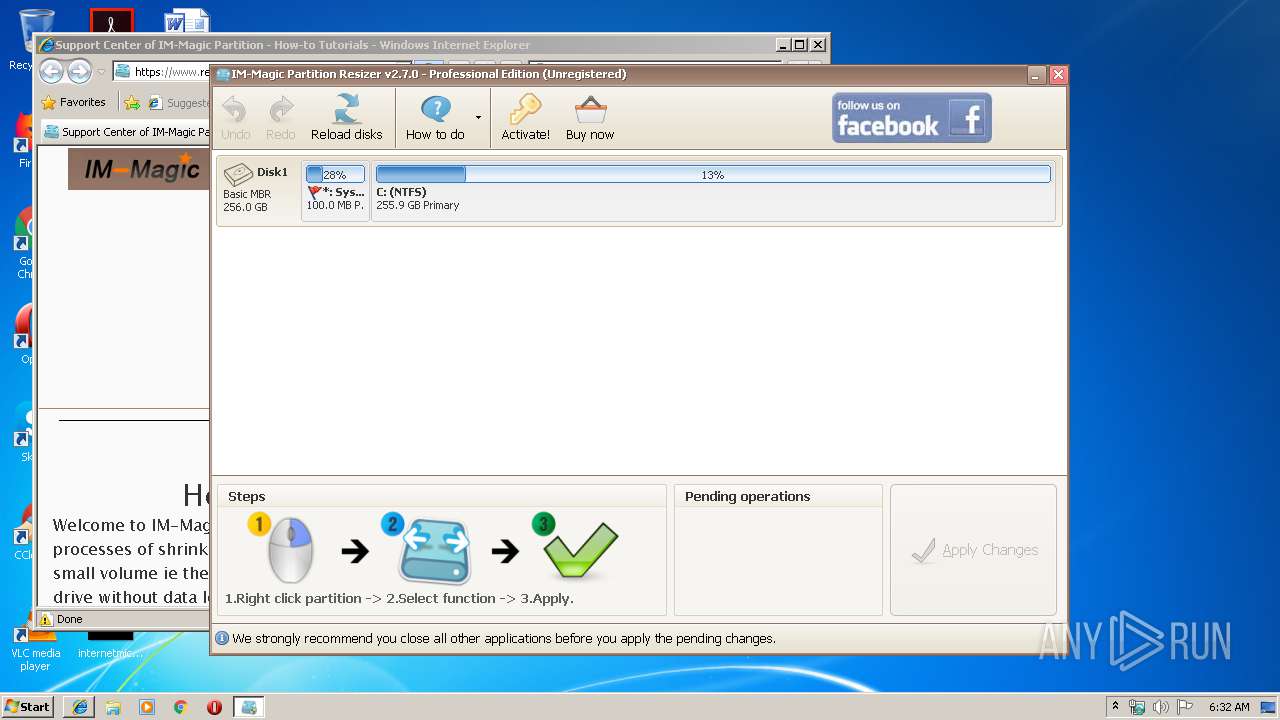Image resolution: width=1280 pixels, height=720 pixels.
Task: Click the Internet Explorer Back button
Action: tap(52, 71)
